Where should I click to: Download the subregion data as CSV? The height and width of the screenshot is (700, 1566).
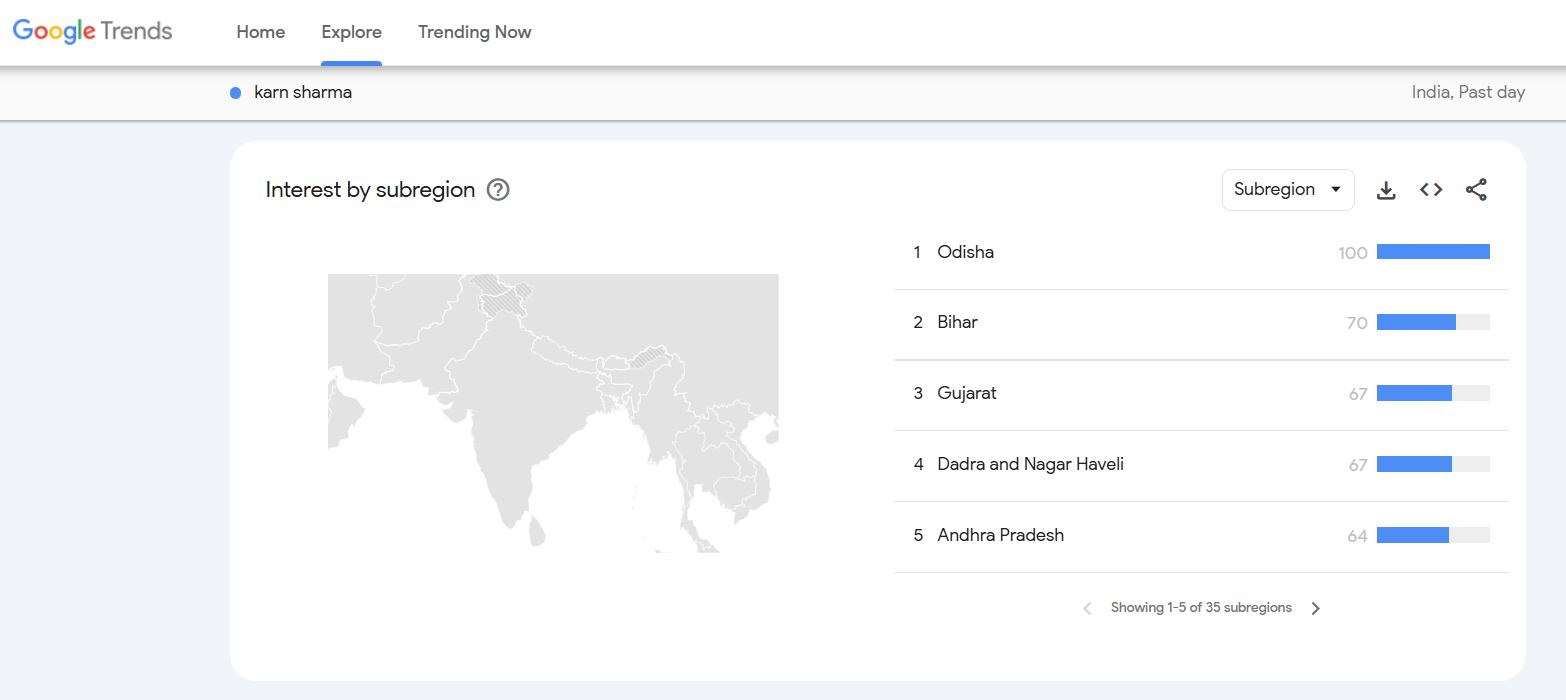(1386, 190)
